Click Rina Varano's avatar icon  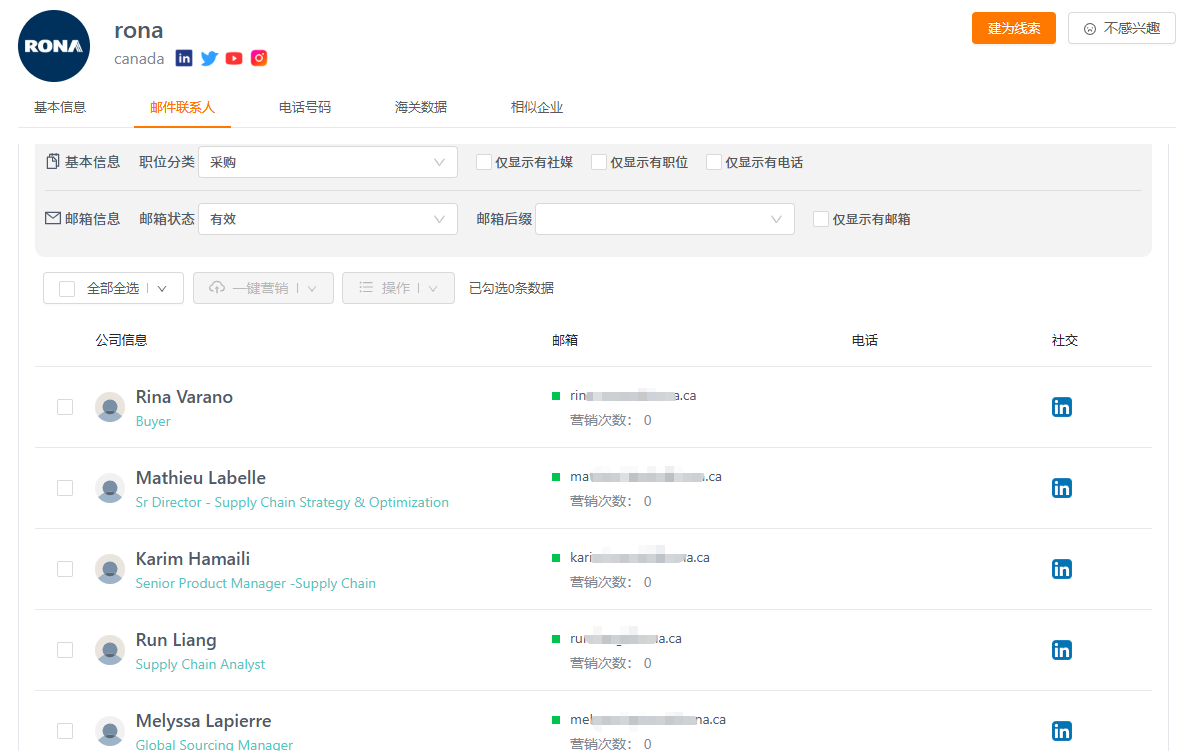110,407
